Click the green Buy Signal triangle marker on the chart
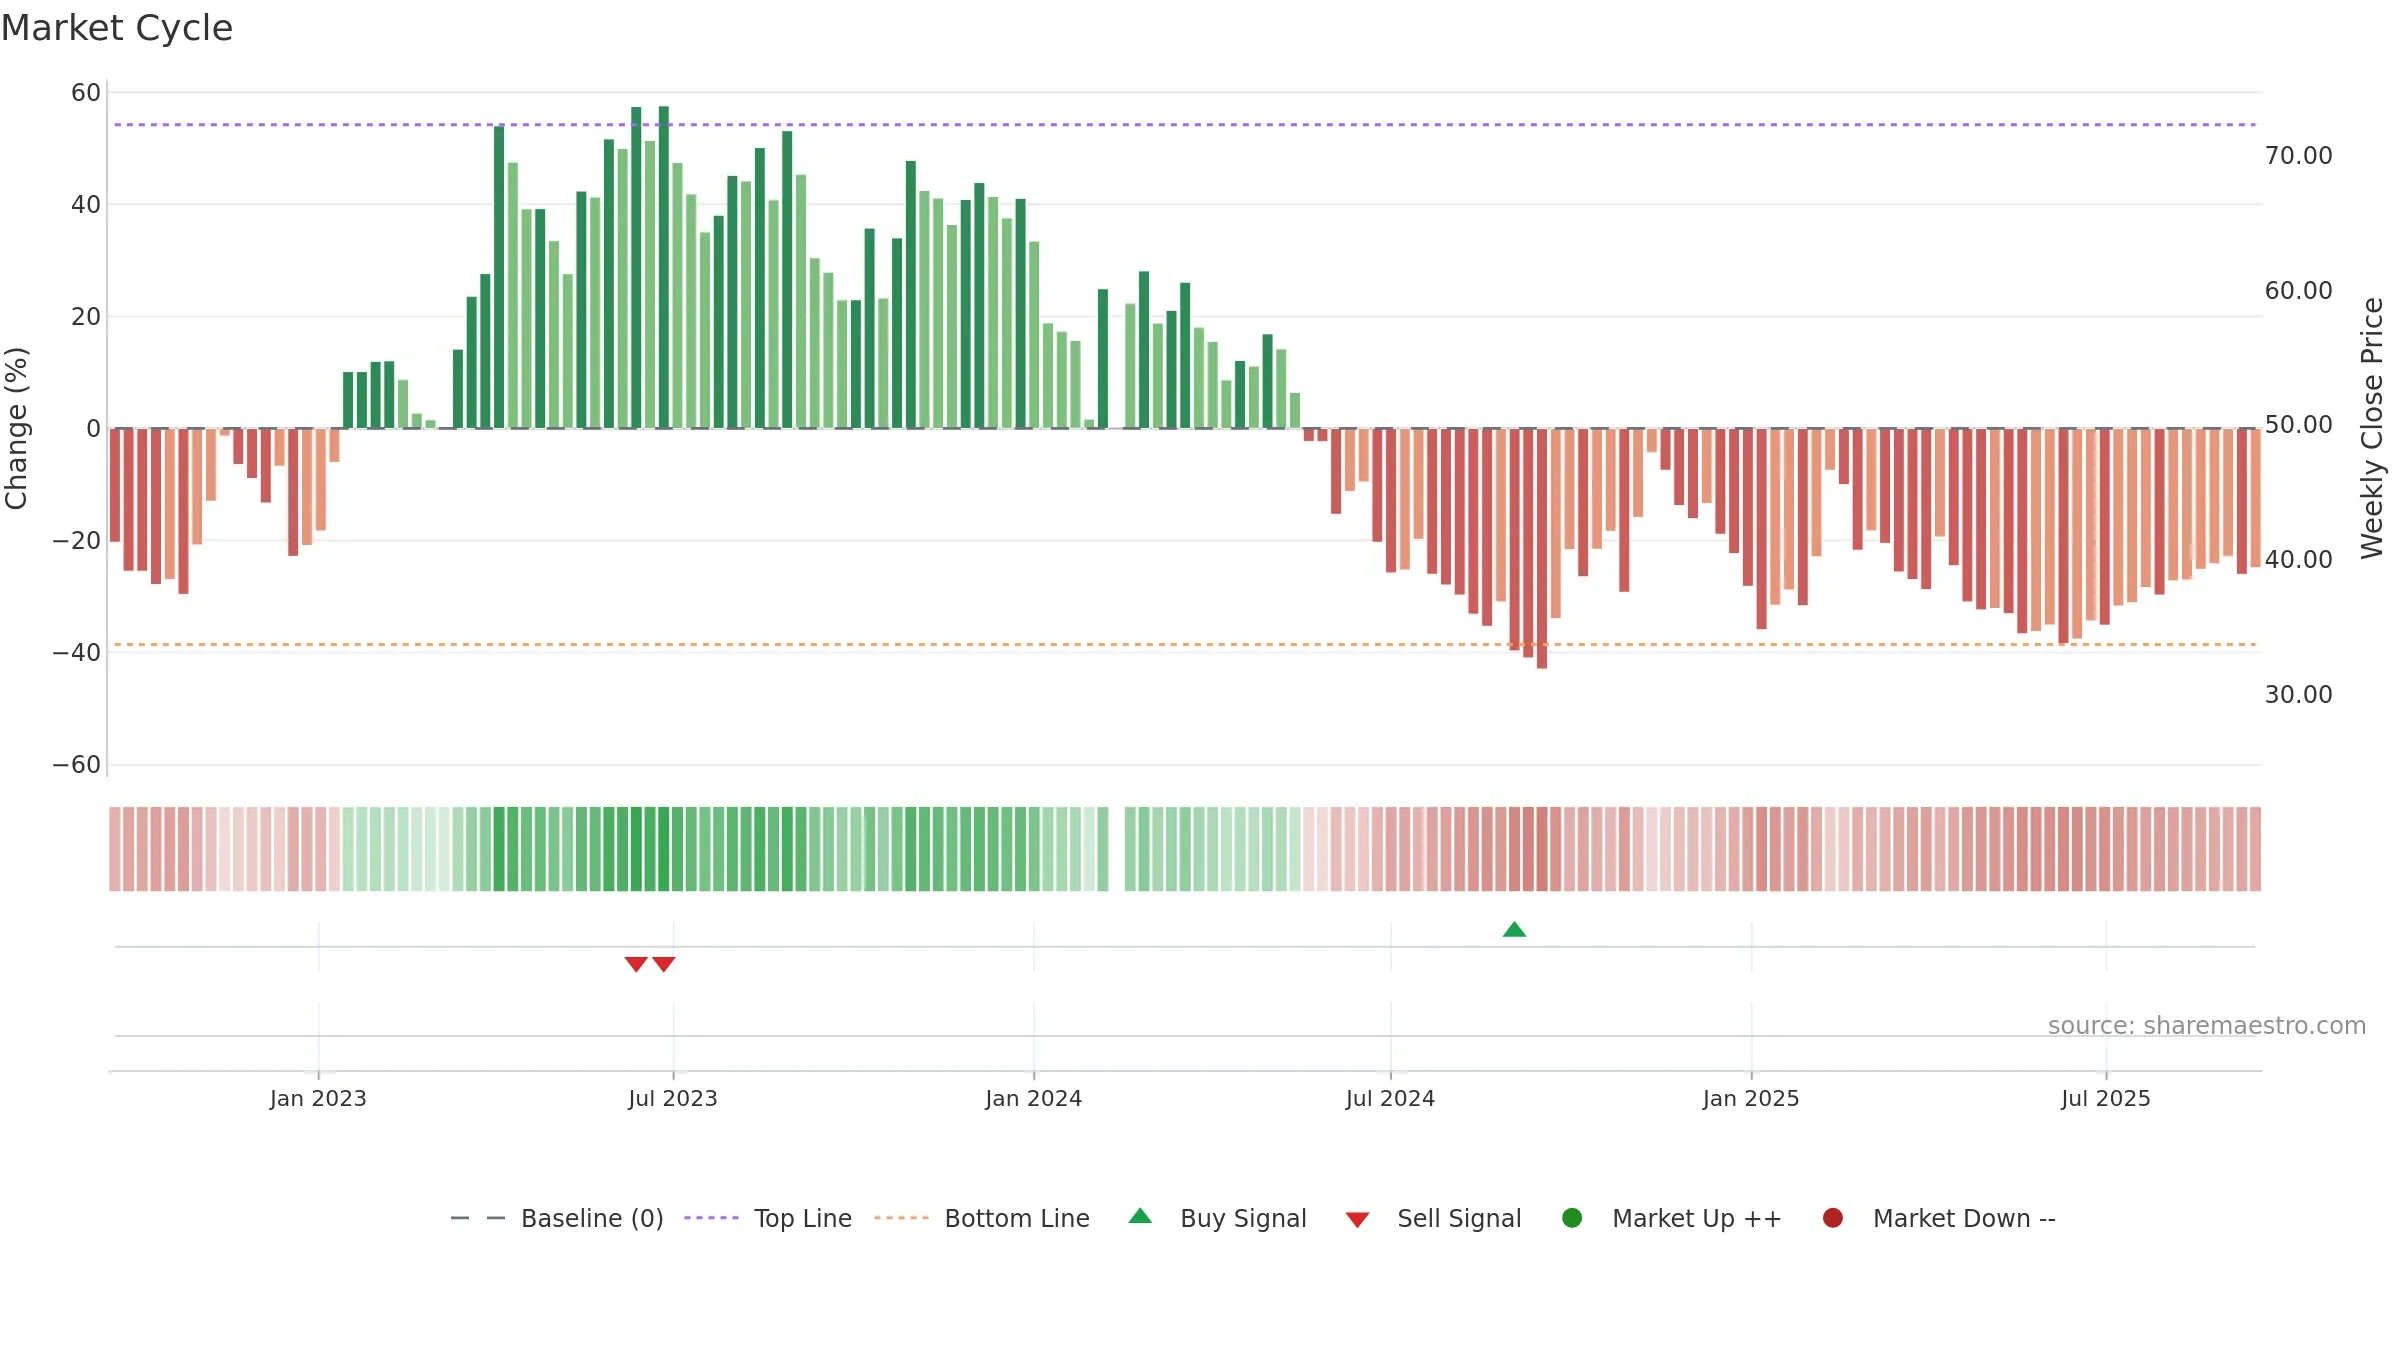Screen dimensions: 2400x1350 [x=1514, y=930]
